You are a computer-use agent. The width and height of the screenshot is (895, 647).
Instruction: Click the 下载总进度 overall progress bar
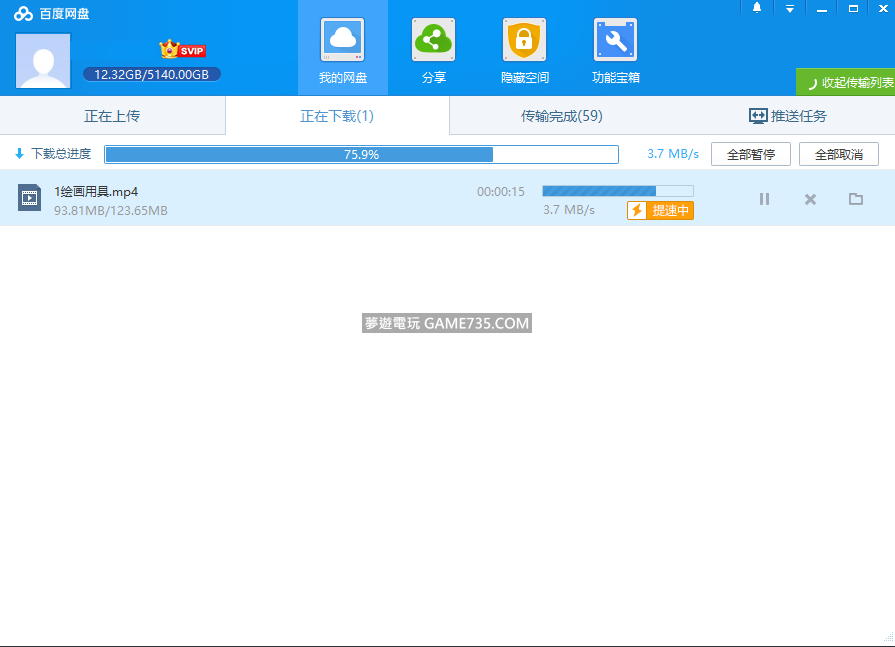pos(361,154)
